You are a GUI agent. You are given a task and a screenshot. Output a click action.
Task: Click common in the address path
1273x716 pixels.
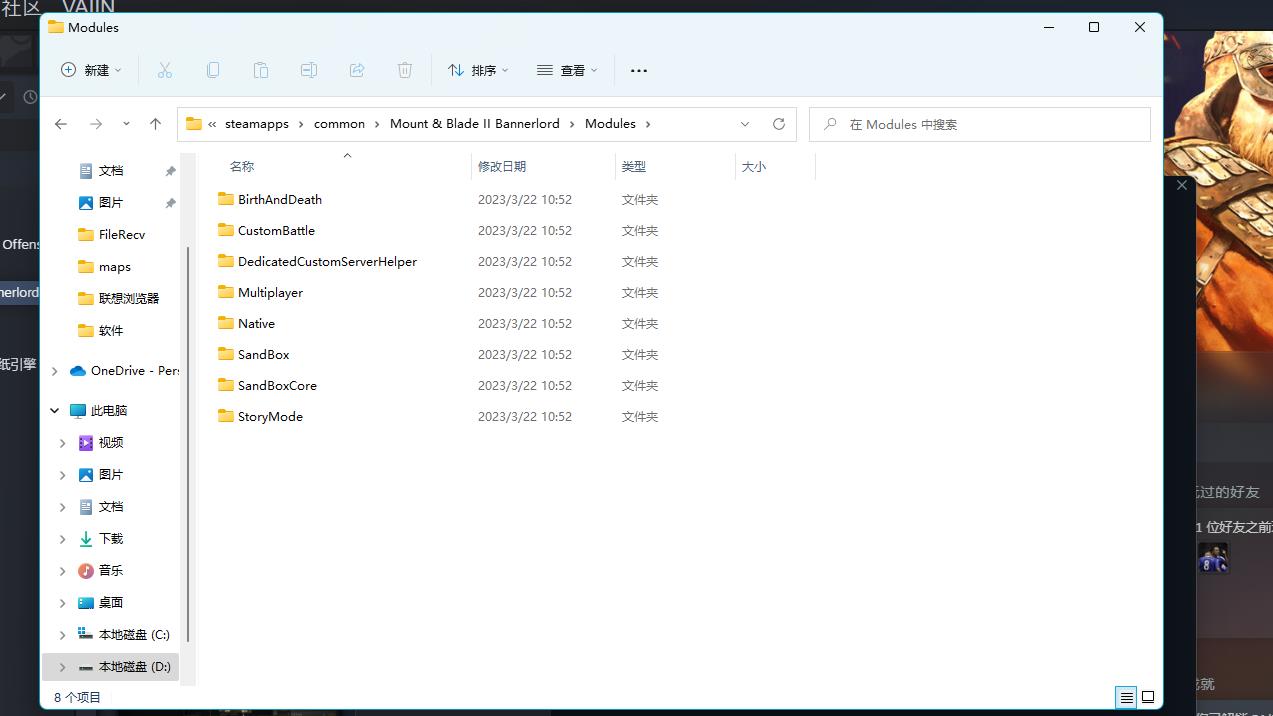click(339, 124)
